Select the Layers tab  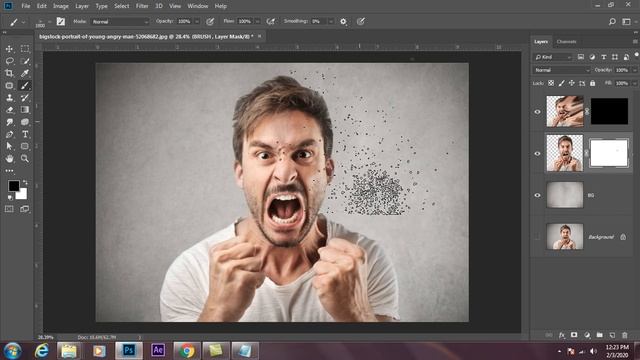tap(541, 42)
